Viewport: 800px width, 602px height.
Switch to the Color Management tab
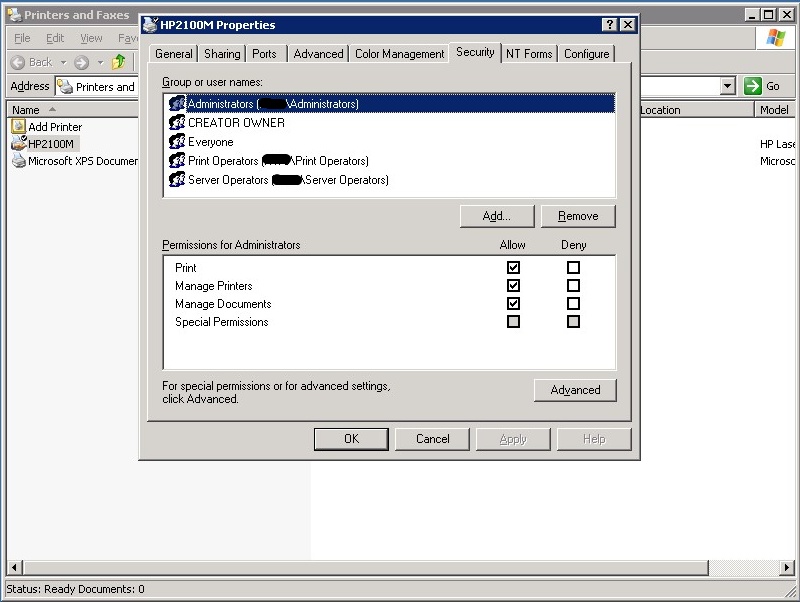[399, 53]
